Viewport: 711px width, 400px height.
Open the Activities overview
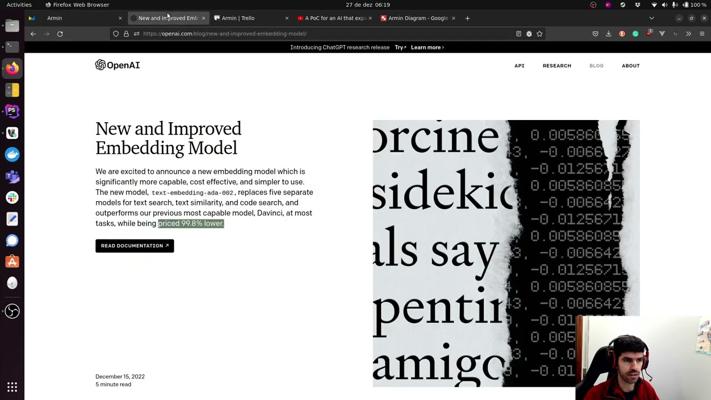point(19,5)
